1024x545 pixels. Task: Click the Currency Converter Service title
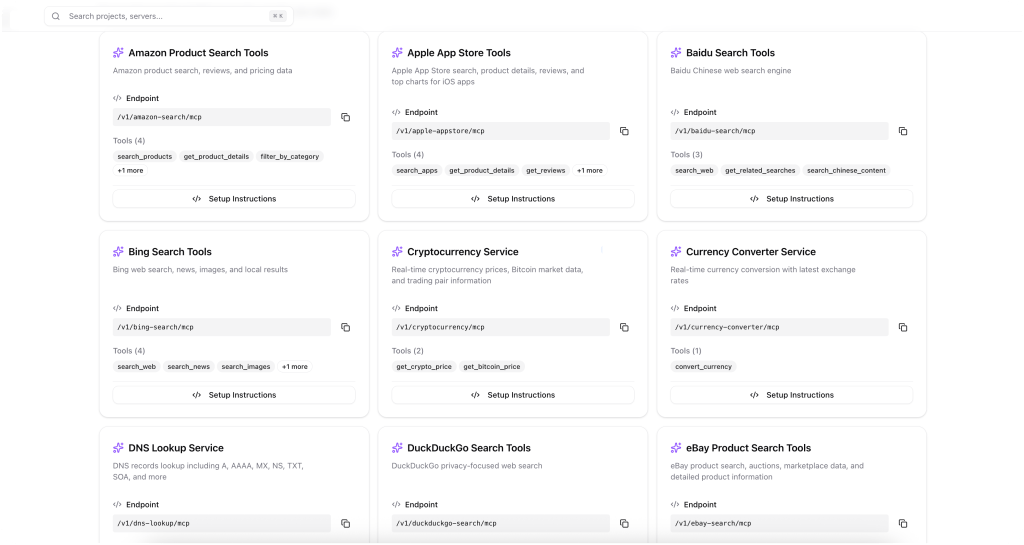(751, 252)
